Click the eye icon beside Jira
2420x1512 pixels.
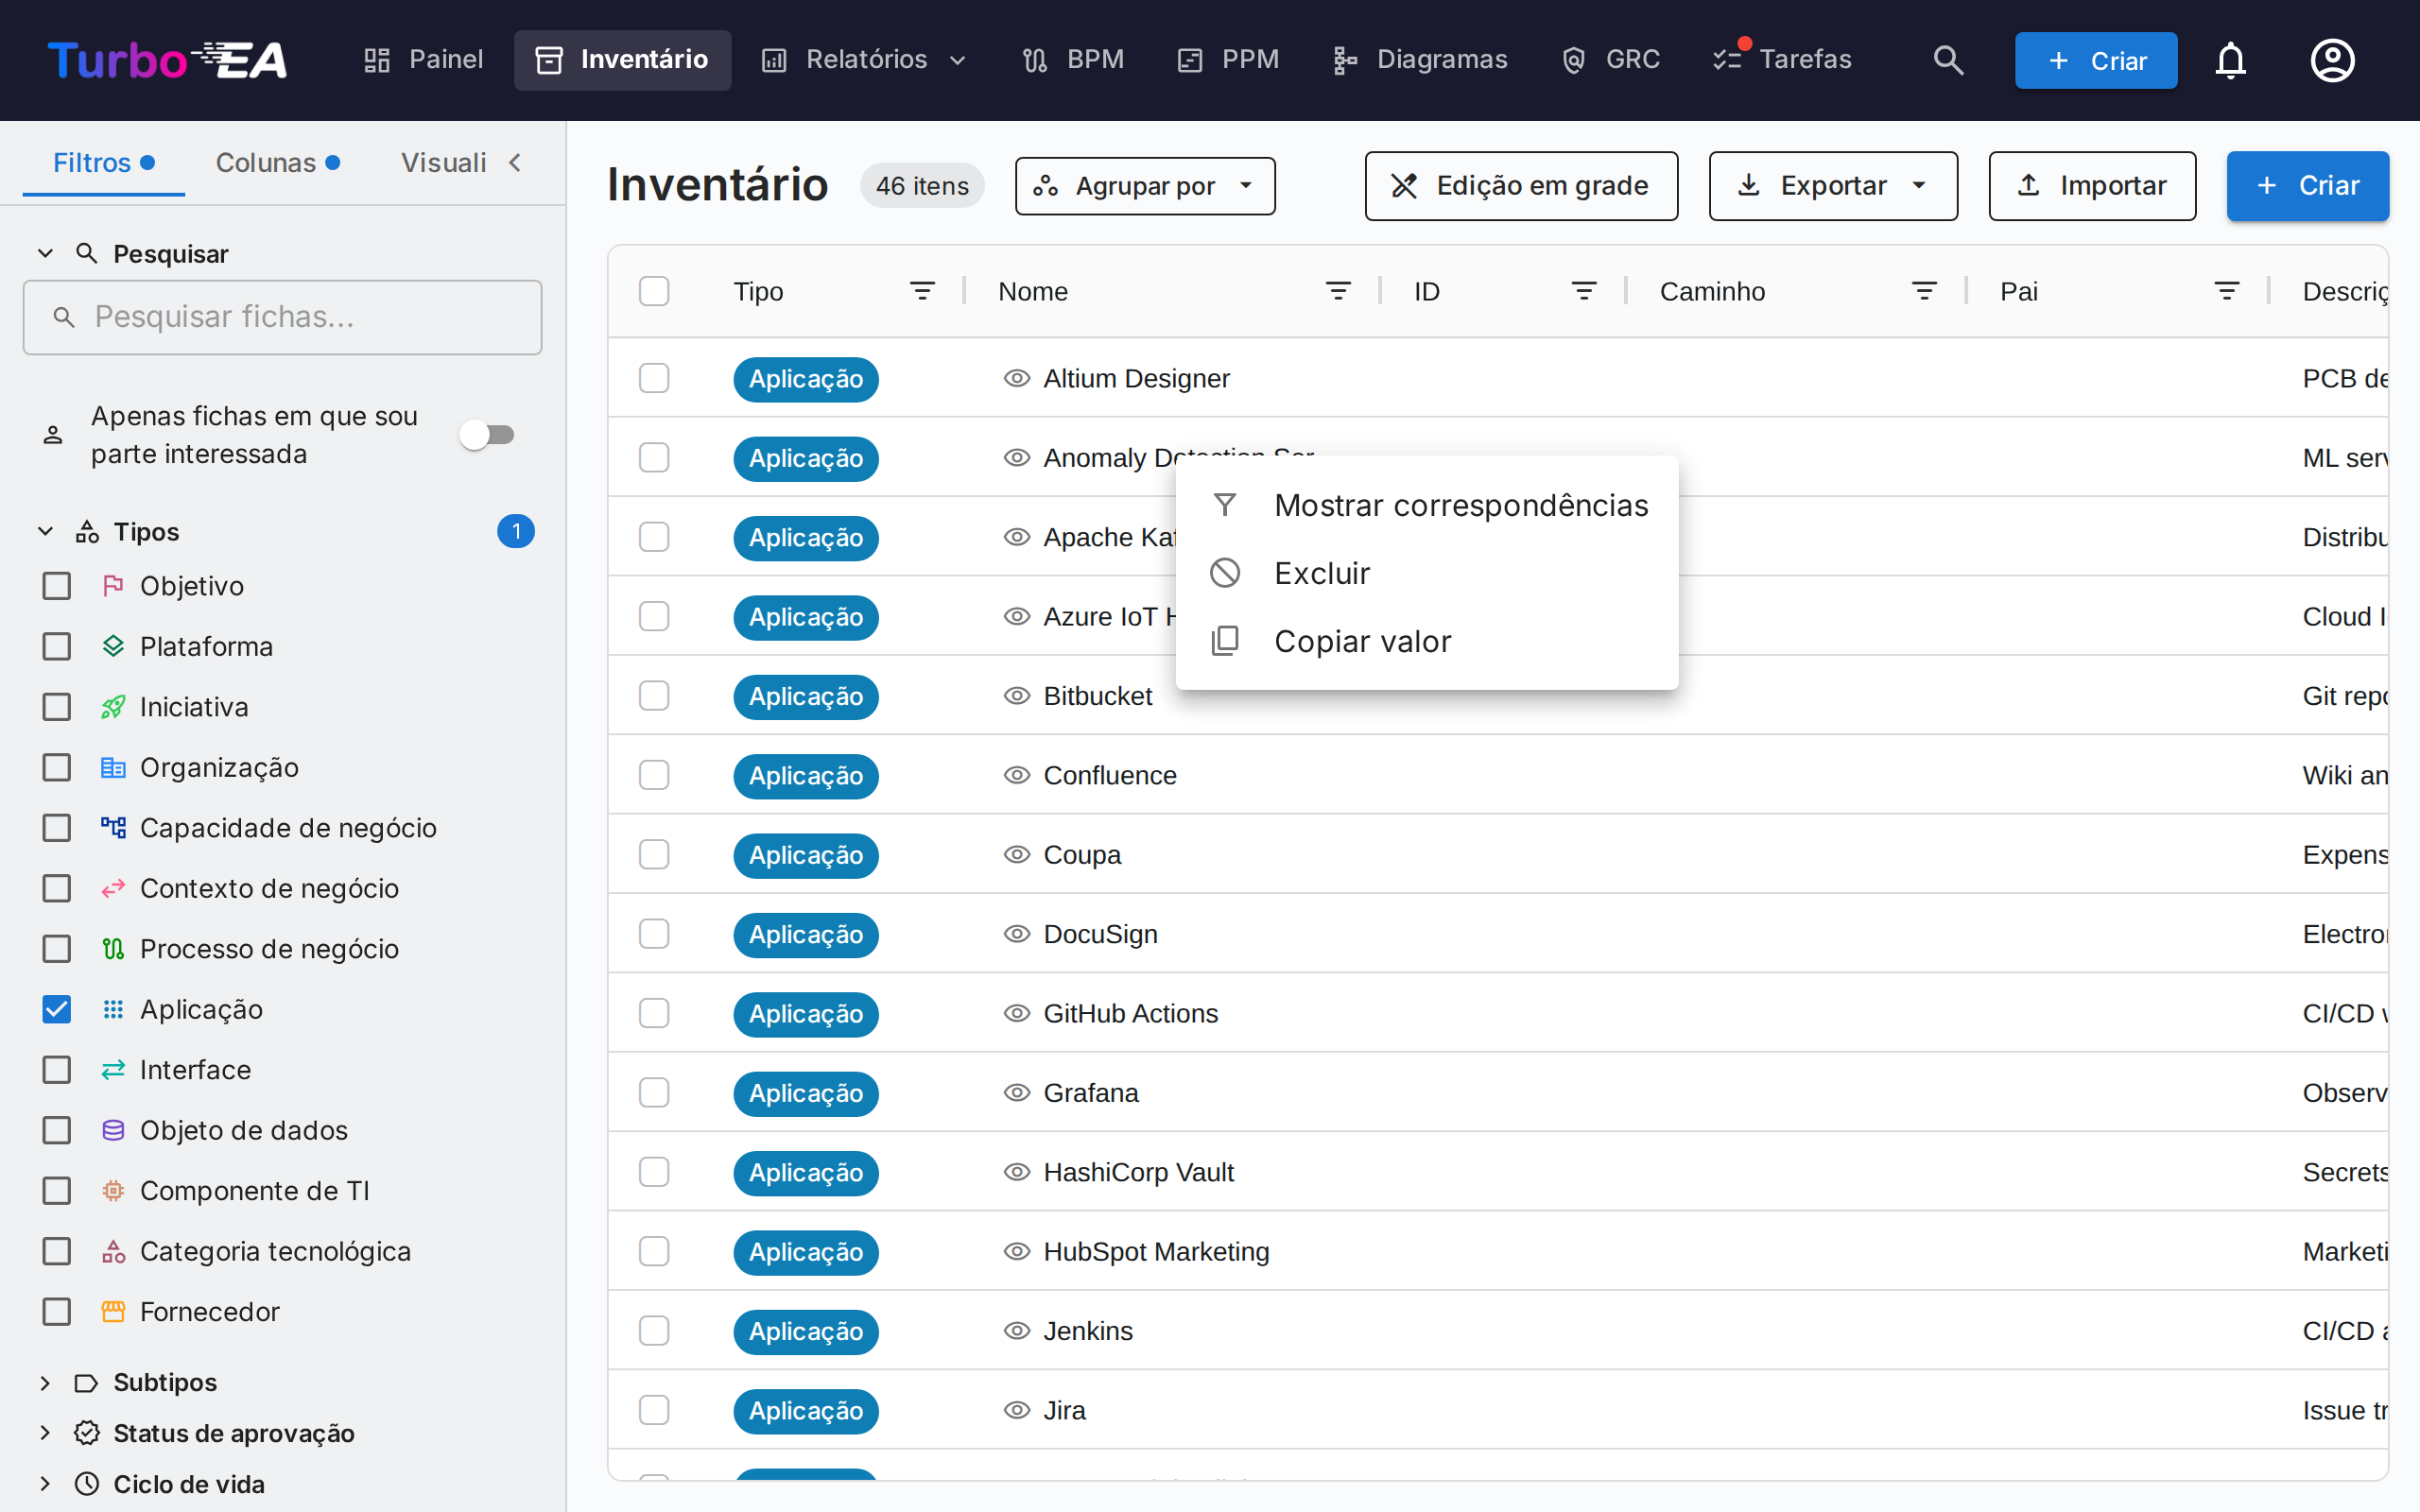pyautogui.click(x=1017, y=1410)
